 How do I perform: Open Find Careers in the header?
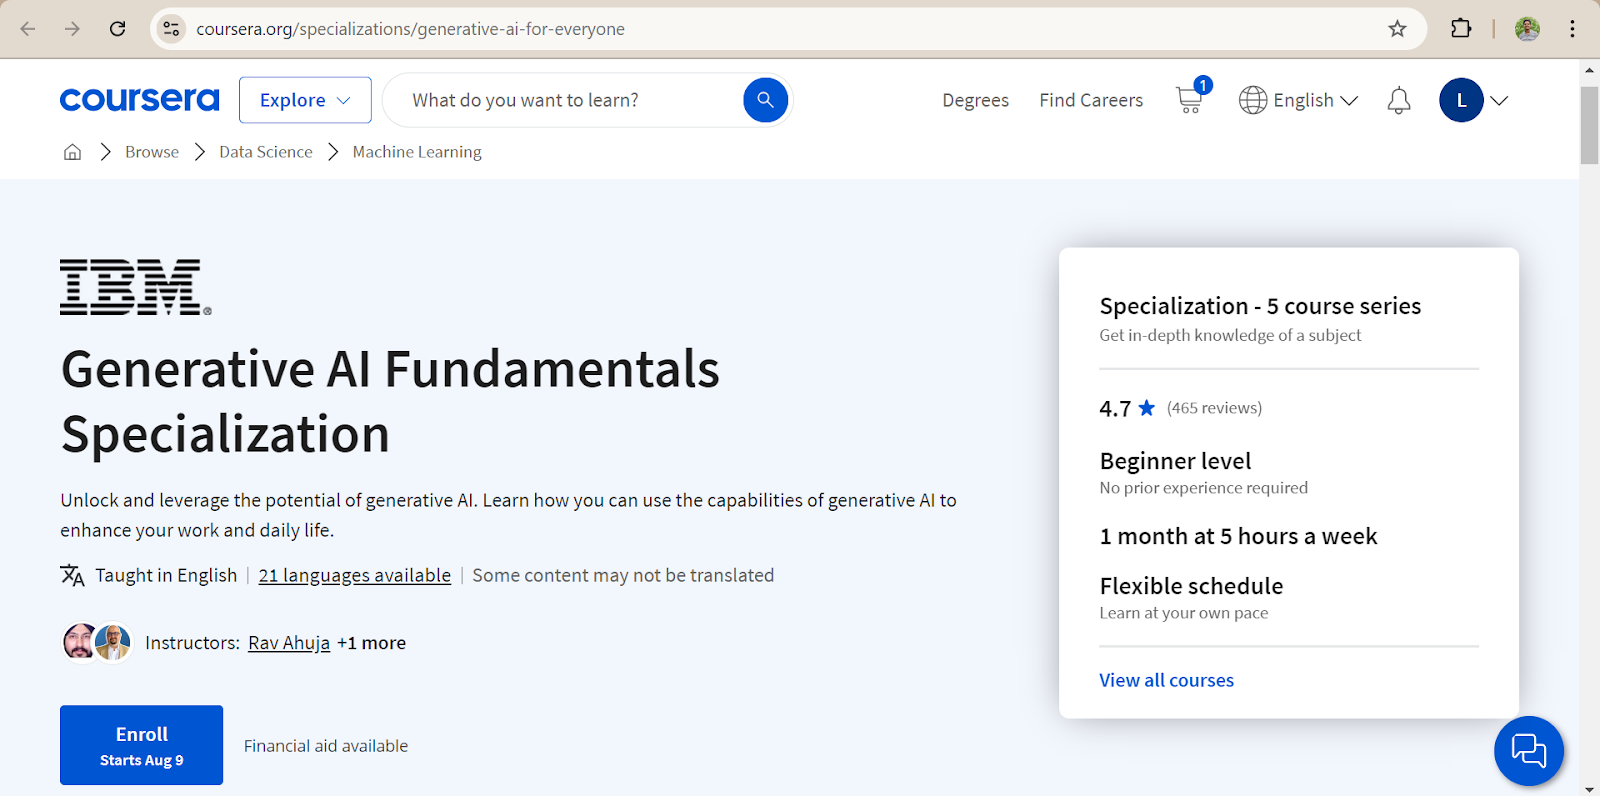[x=1091, y=100]
